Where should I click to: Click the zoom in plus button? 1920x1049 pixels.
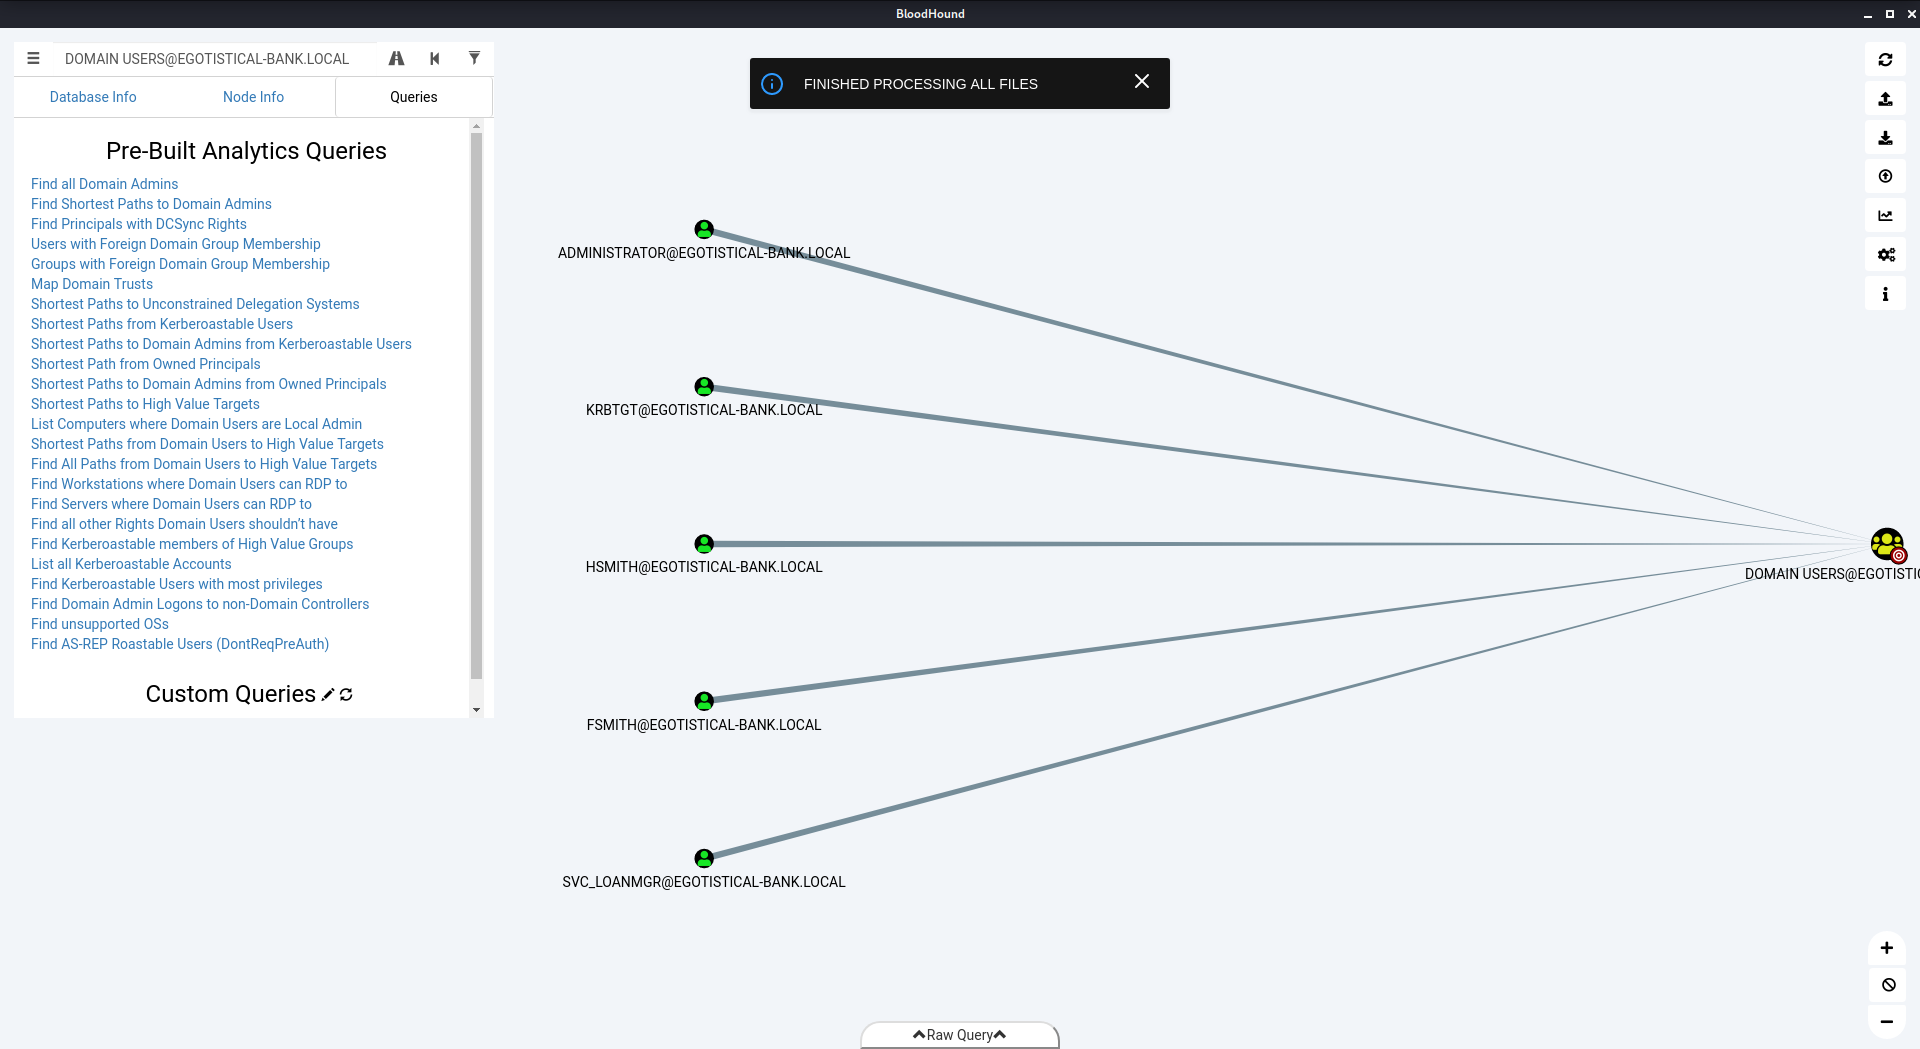[x=1886, y=948]
